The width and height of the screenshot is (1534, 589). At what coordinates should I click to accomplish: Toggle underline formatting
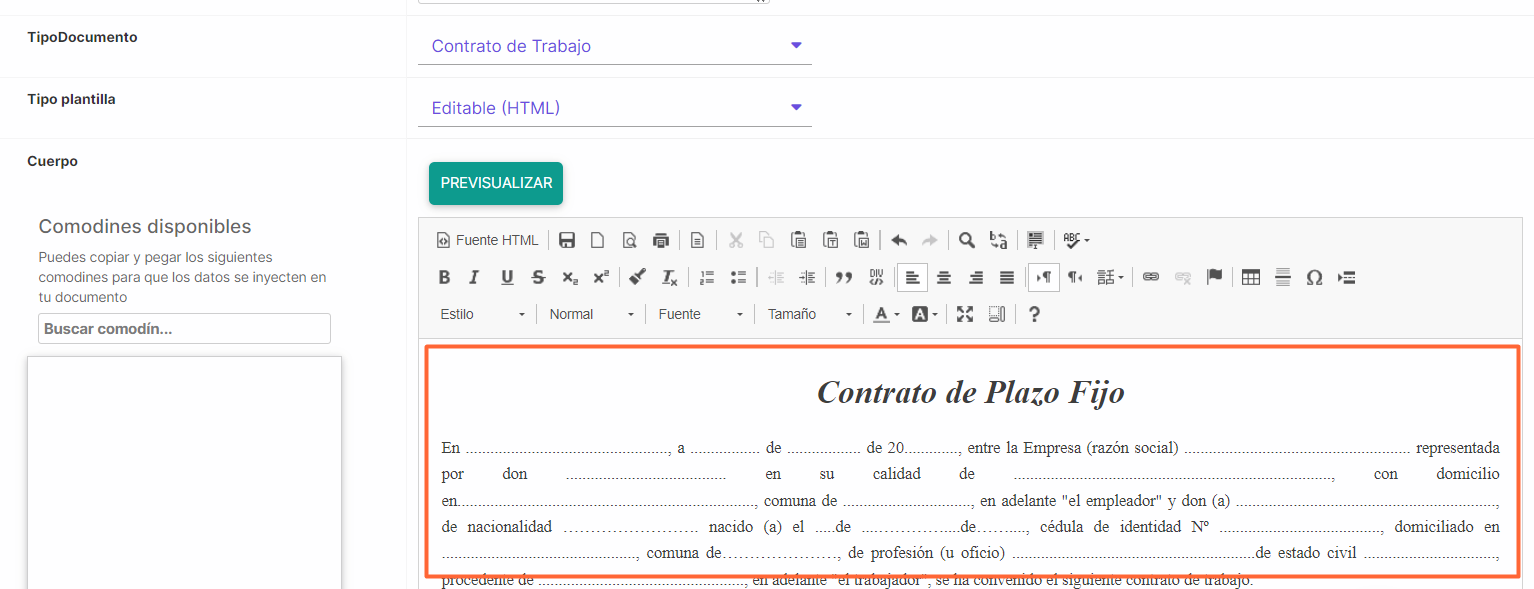(x=507, y=277)
